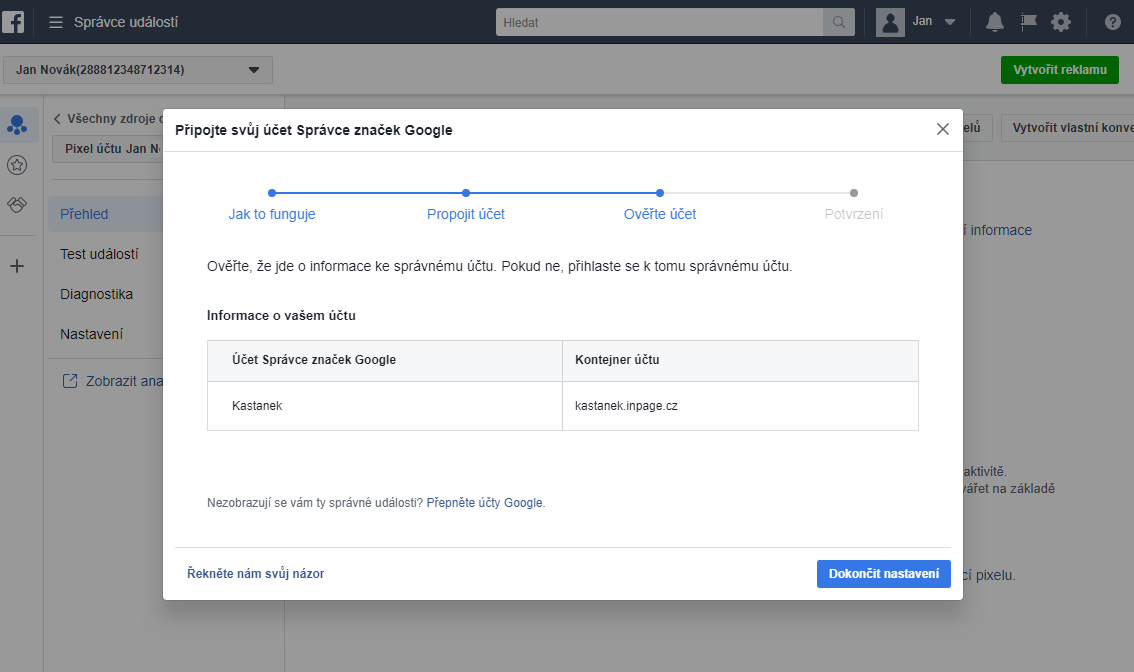
Task: Click the Propojit účet step in progress bar
Action: pos(466,214)
